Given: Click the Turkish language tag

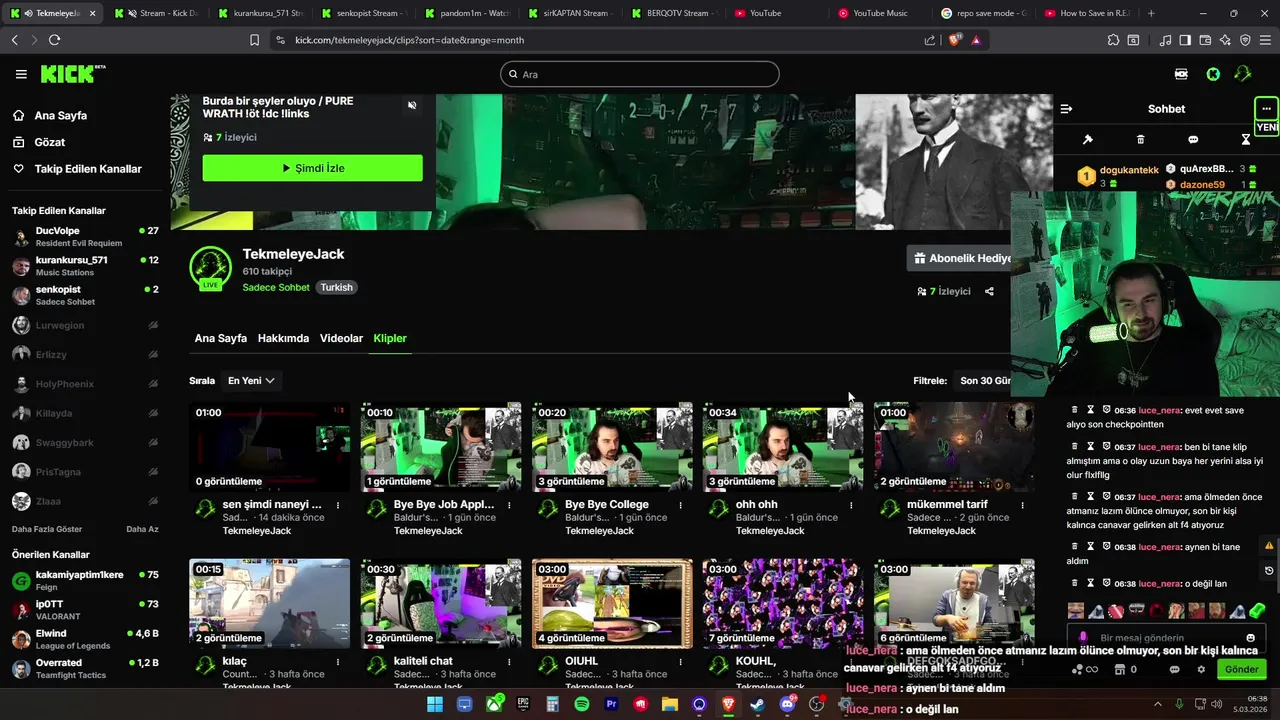Looking at the screenshot, I should point(337,287).
